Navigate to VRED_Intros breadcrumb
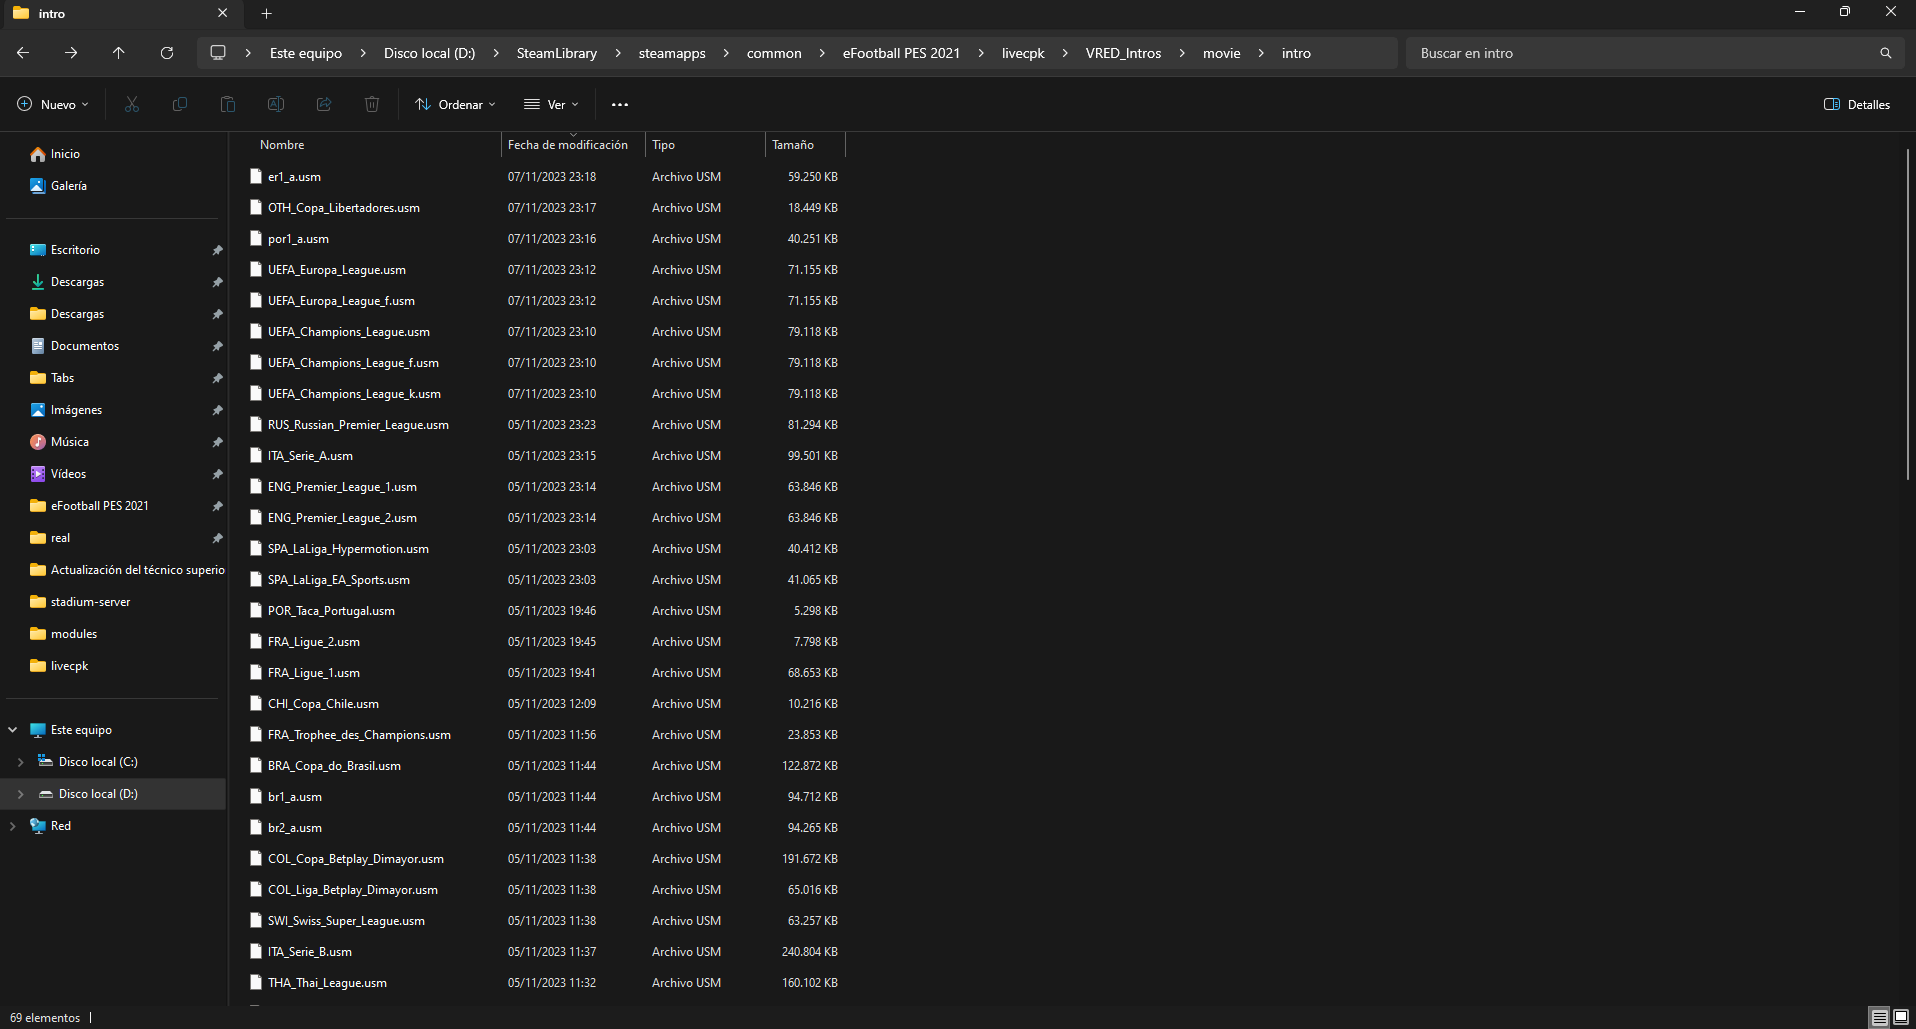The image size is (1916, 1029). (1123, 53)
